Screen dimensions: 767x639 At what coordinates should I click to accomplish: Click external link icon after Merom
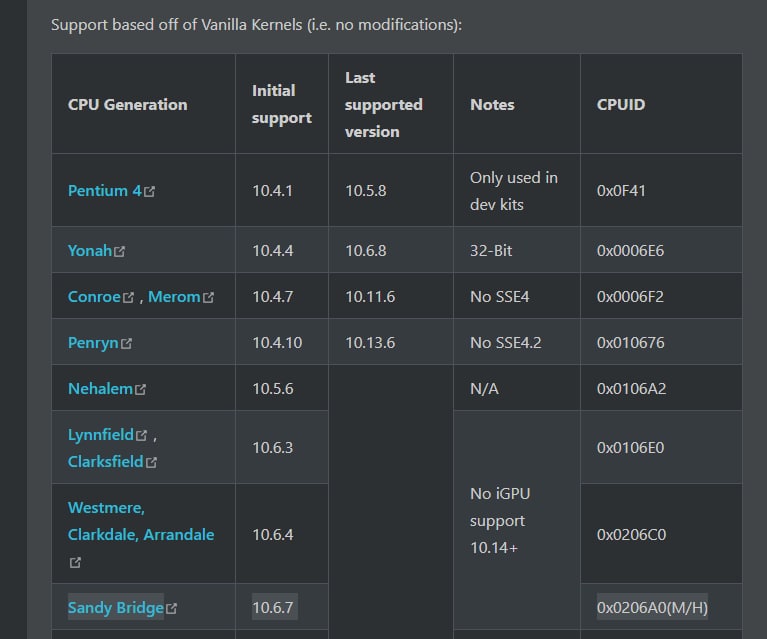(209, 298)
